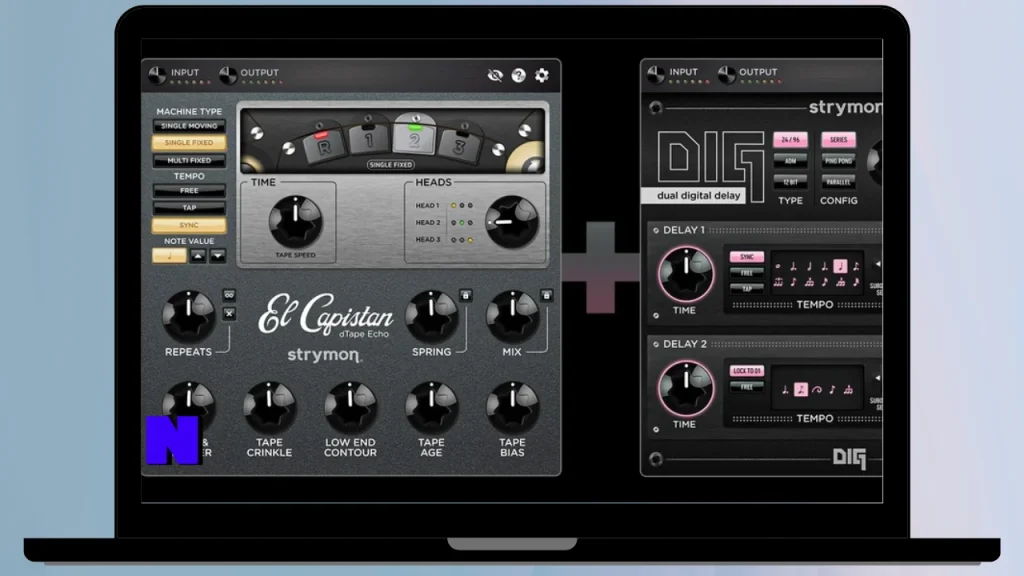Click the note value quarter-note display
Image resolution: width=1024 pixels, height=576 pixels.
click(x=168, y=256)
